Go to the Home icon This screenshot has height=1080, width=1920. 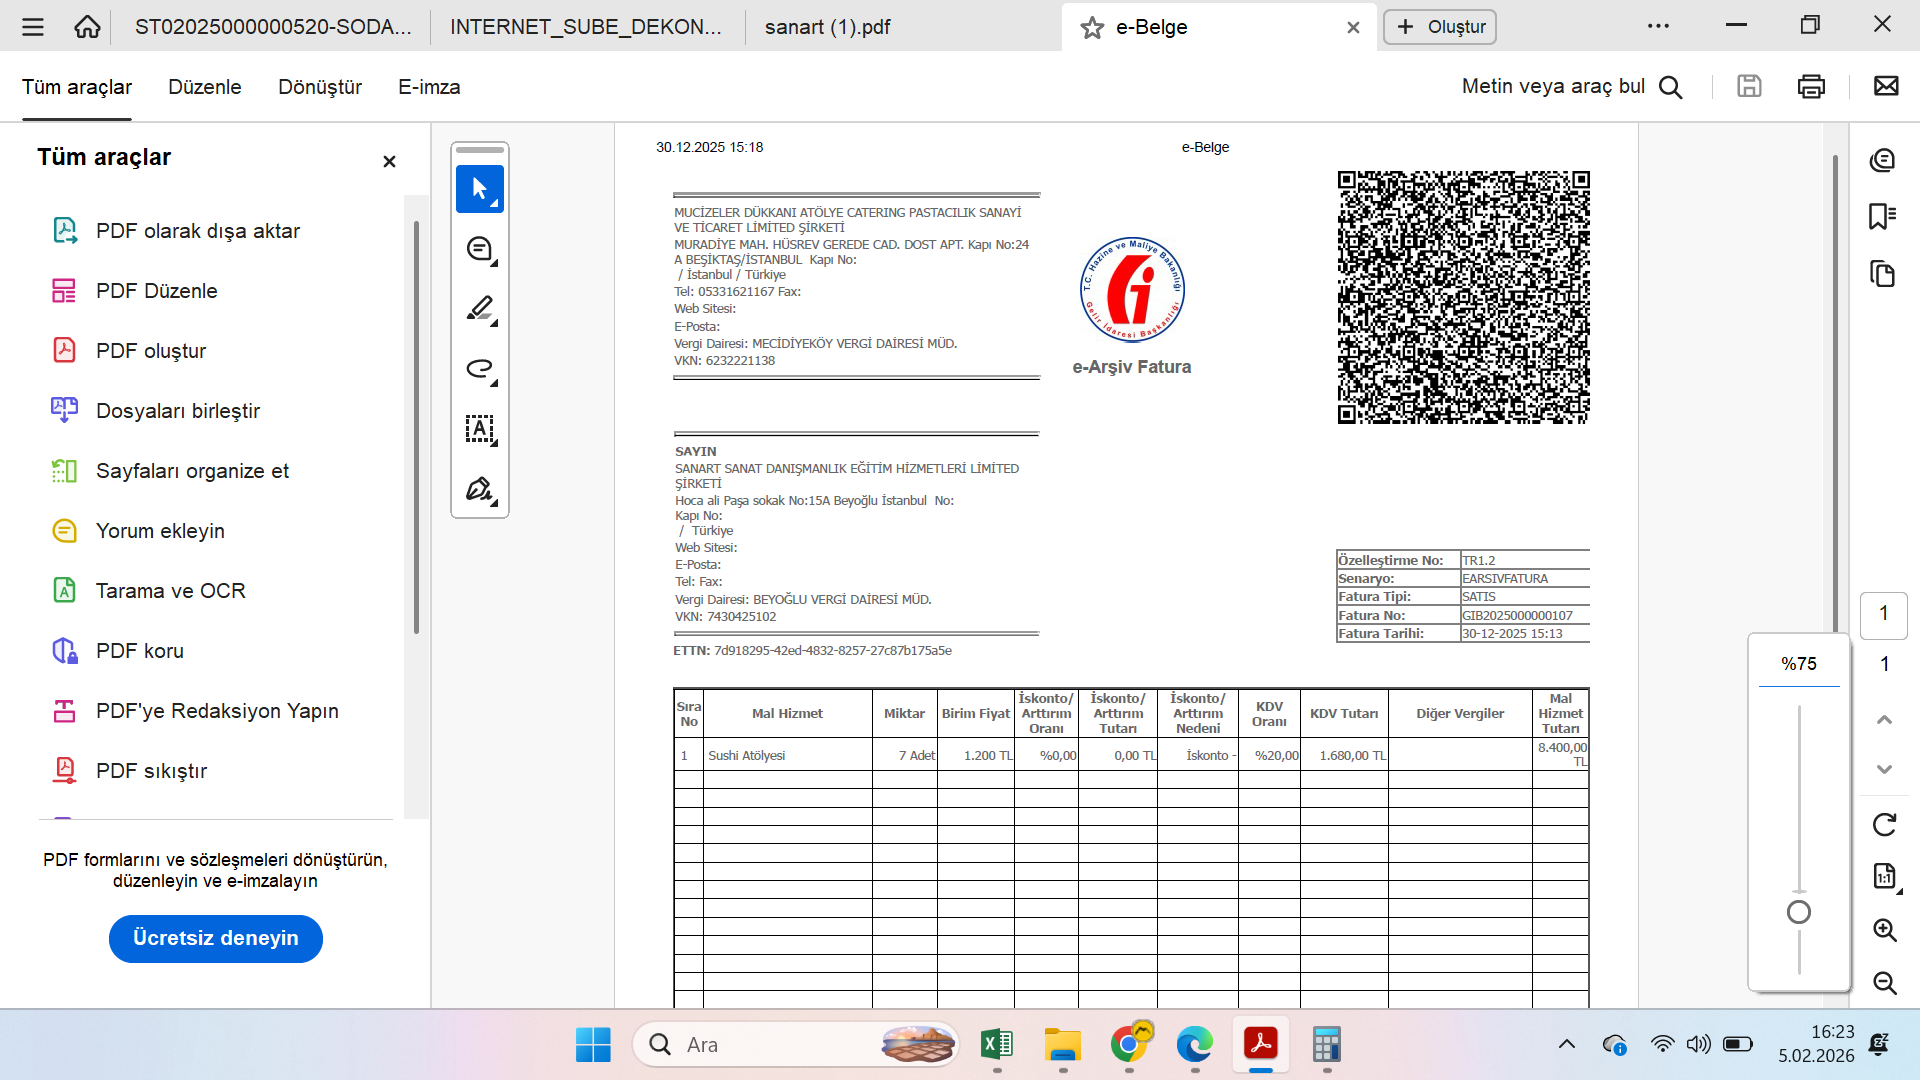pos(87,27)
